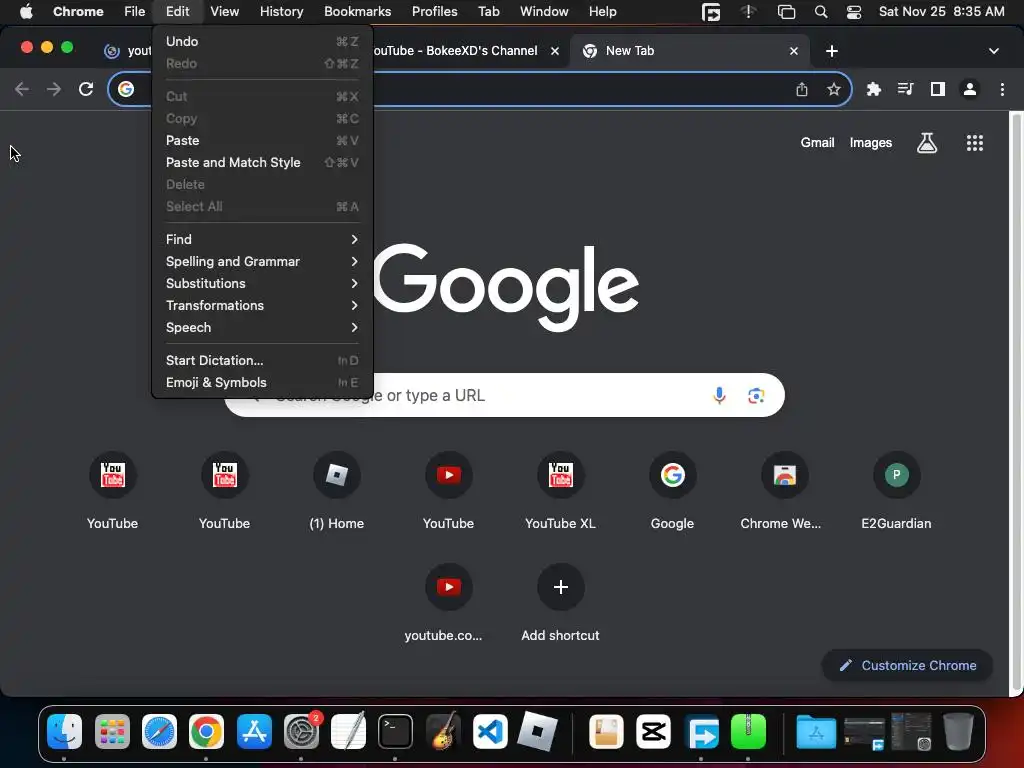Start voice search with microphone icon
The image size is (1024, 768).
pos(719,395)
